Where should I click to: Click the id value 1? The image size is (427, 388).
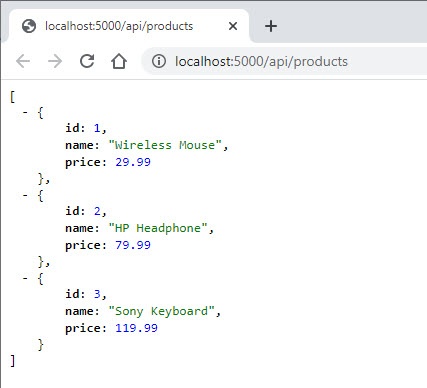[x=97, y=128]
